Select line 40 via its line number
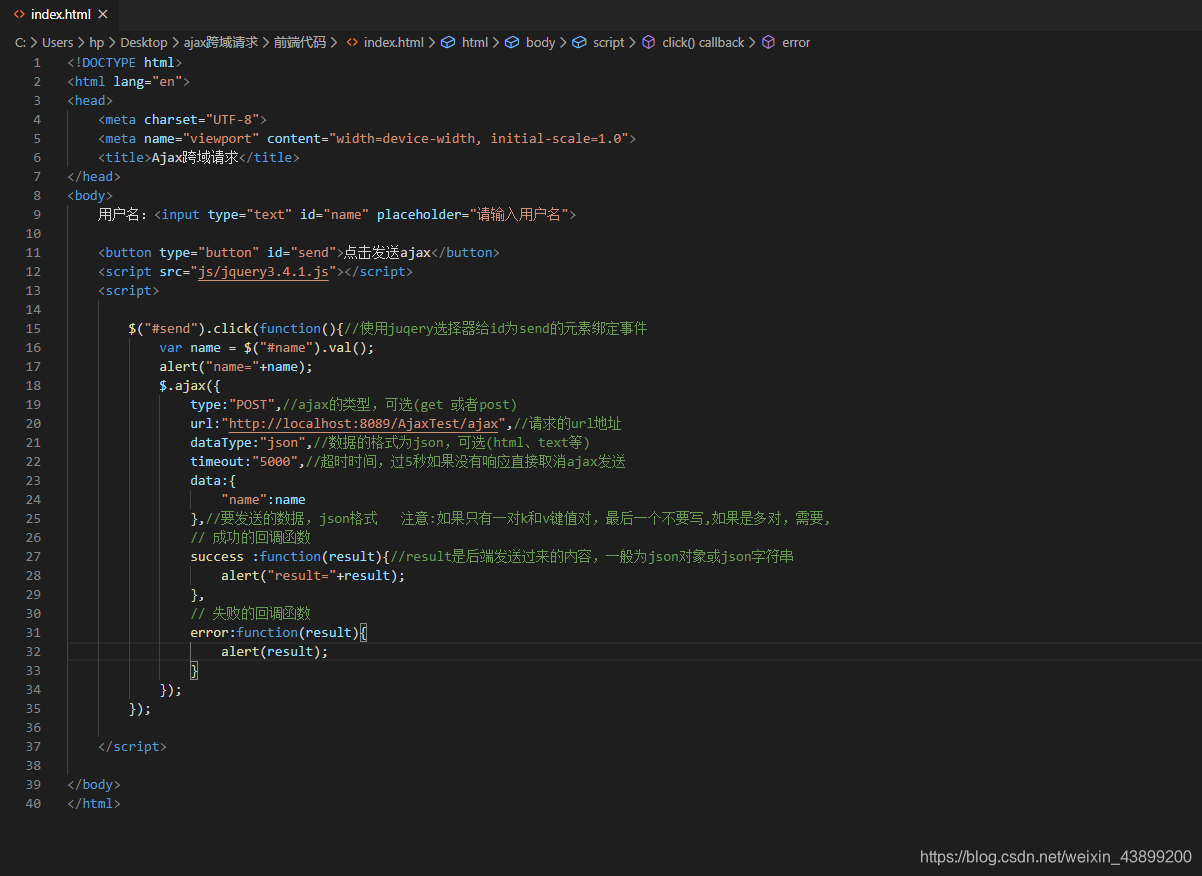 pos(34,803)
